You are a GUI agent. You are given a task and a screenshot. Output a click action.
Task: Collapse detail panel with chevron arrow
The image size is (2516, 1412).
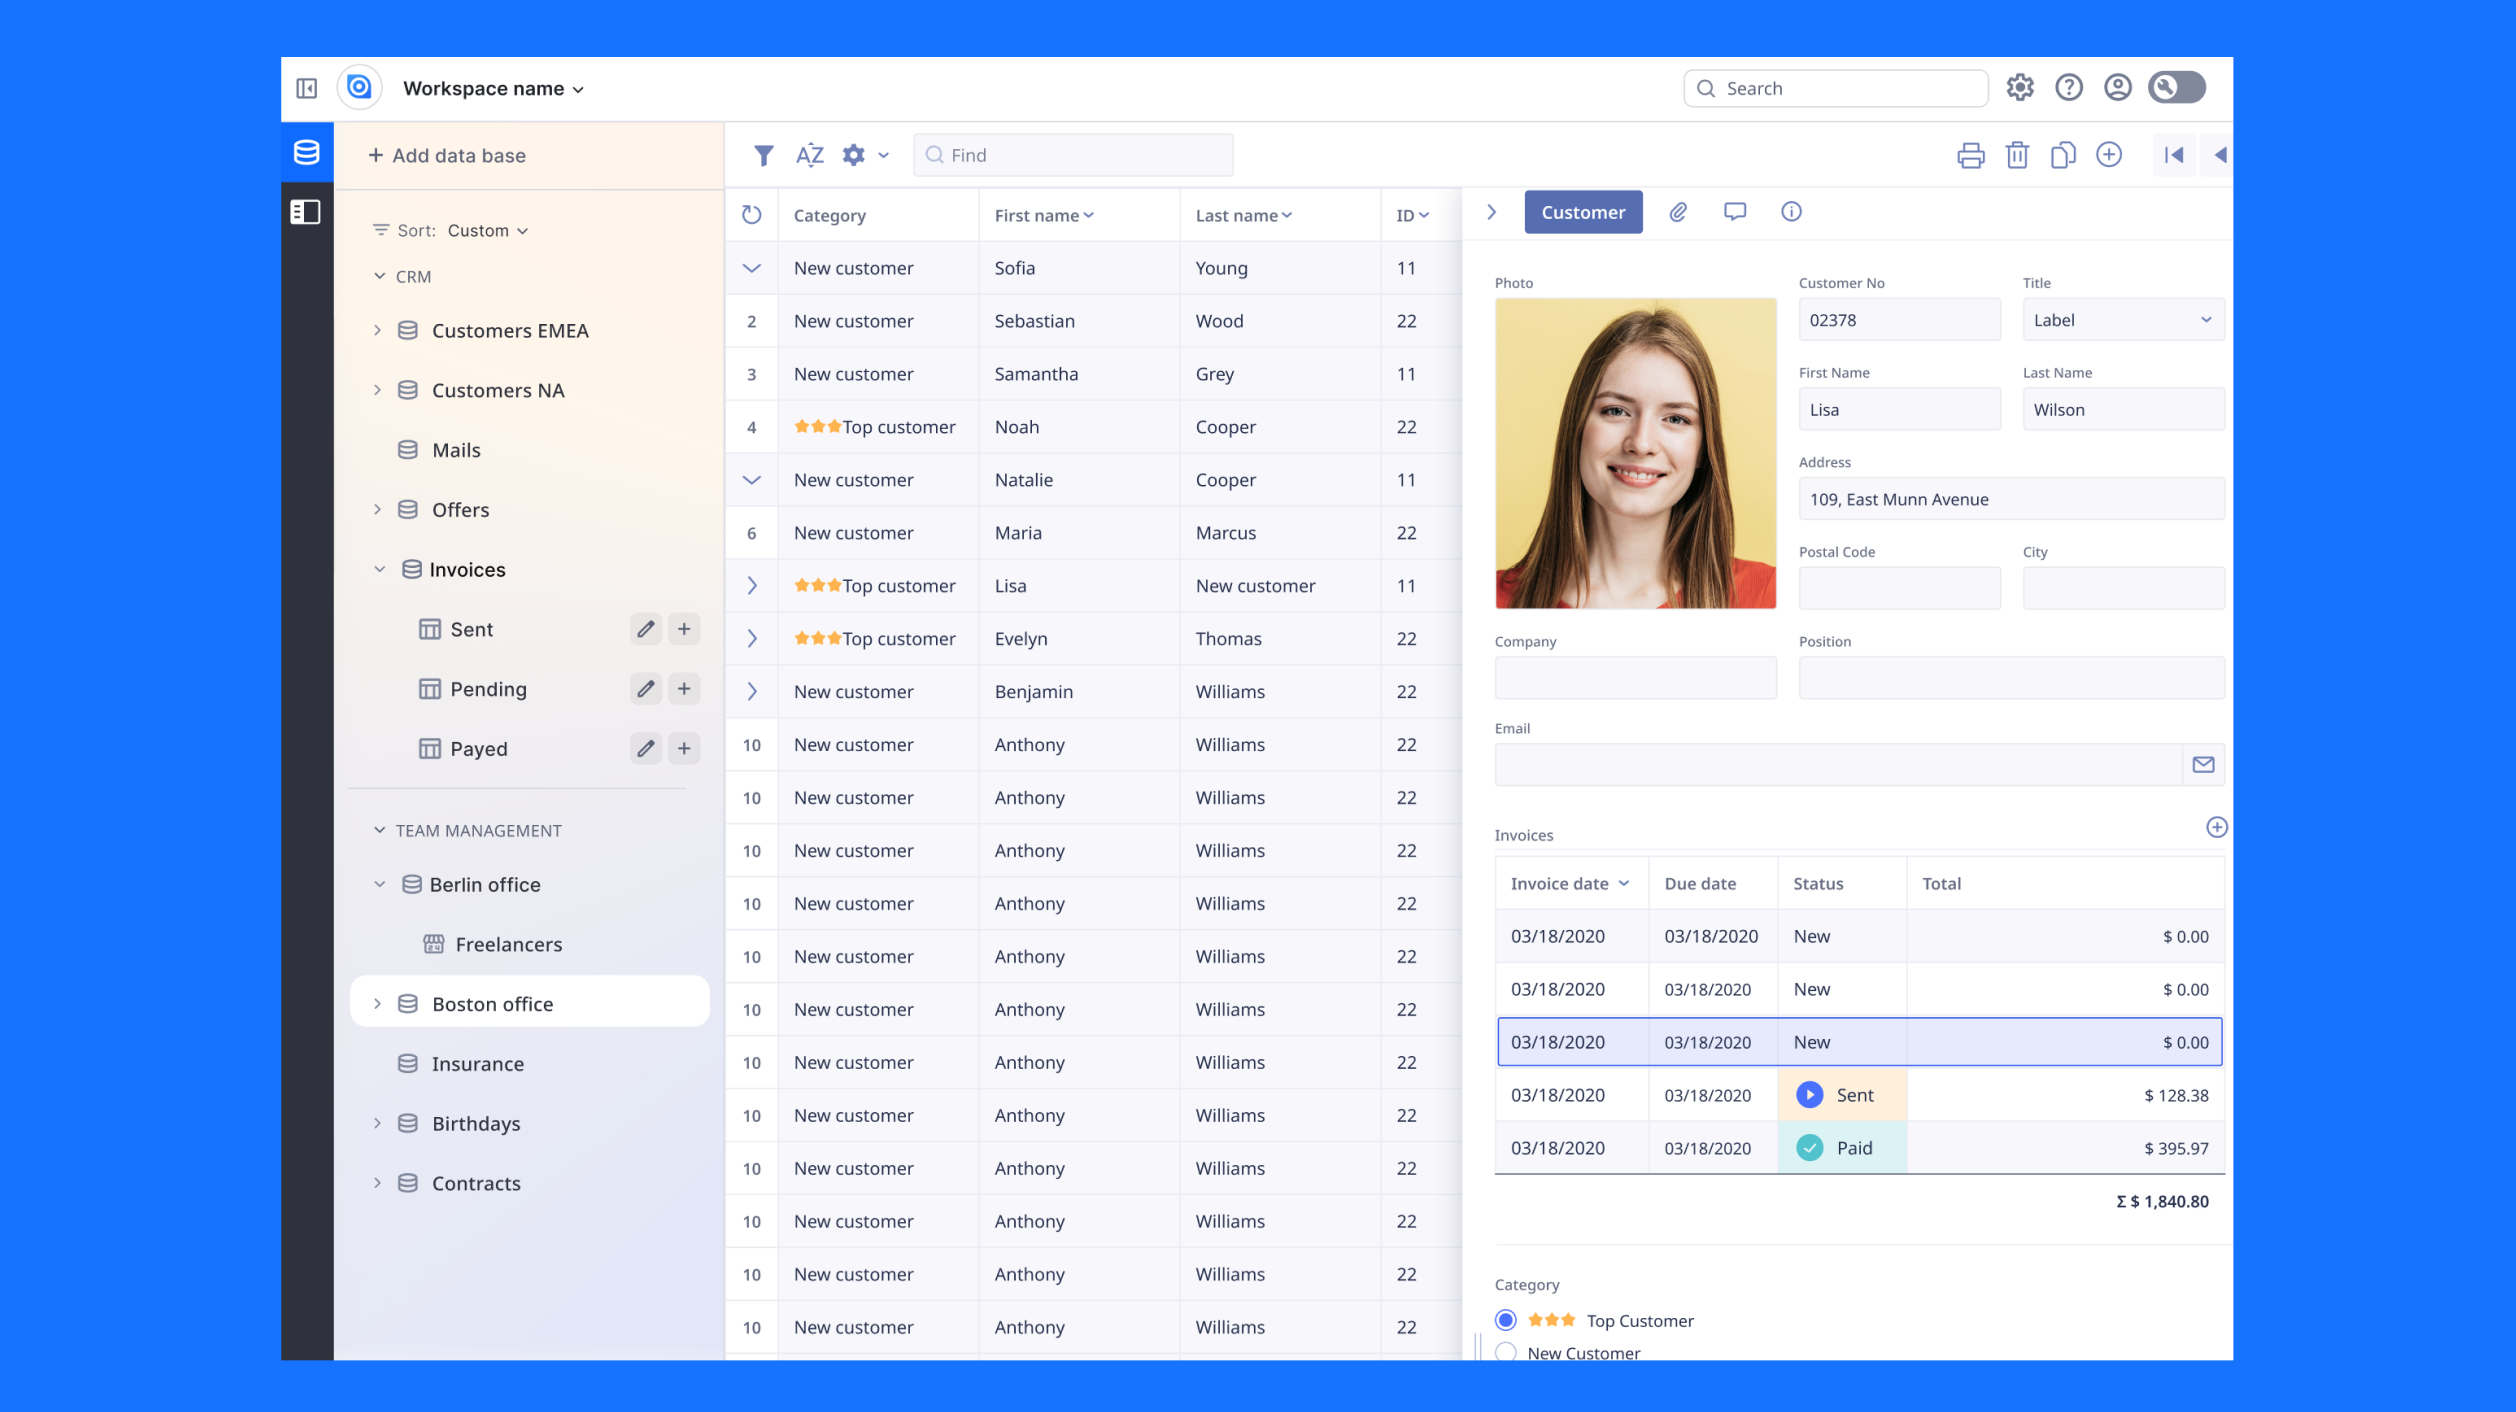click(1491, 212)
